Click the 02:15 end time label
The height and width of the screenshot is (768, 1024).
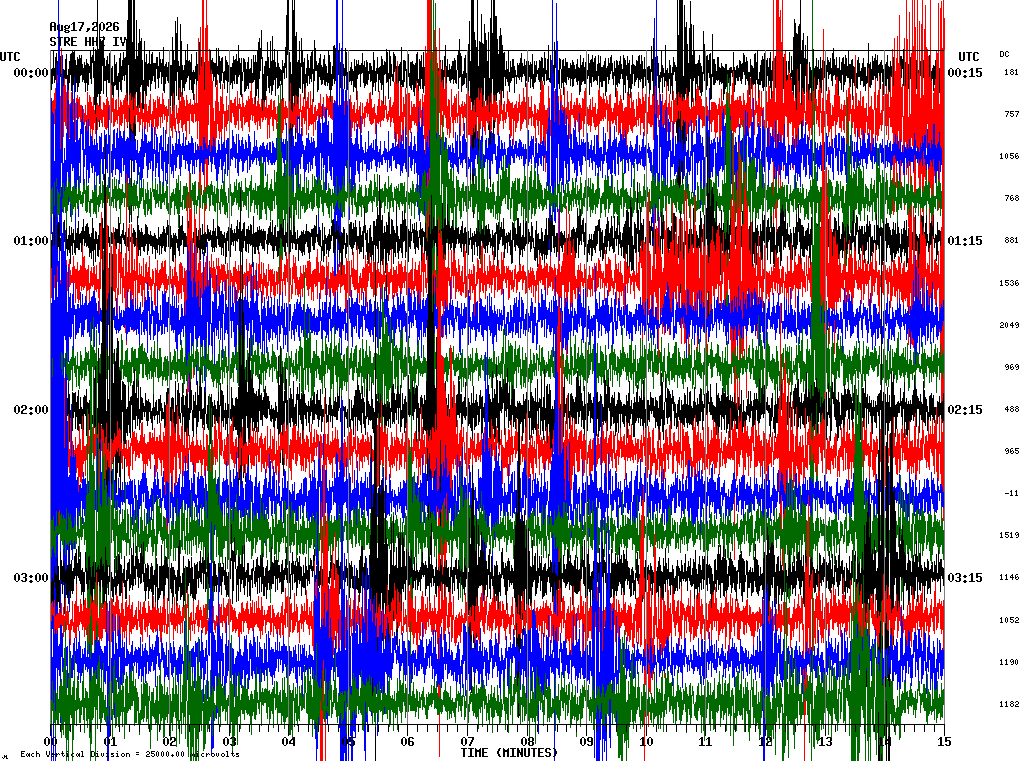tap(965, 409)
